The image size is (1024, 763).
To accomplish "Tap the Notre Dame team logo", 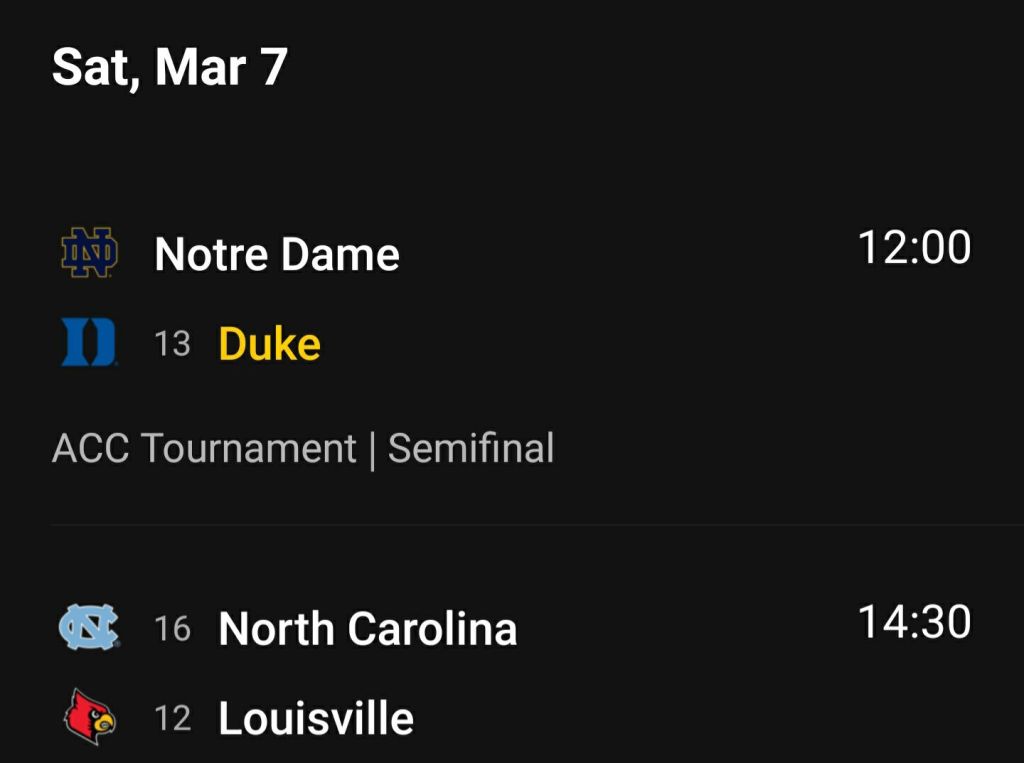I will (89, 253).
